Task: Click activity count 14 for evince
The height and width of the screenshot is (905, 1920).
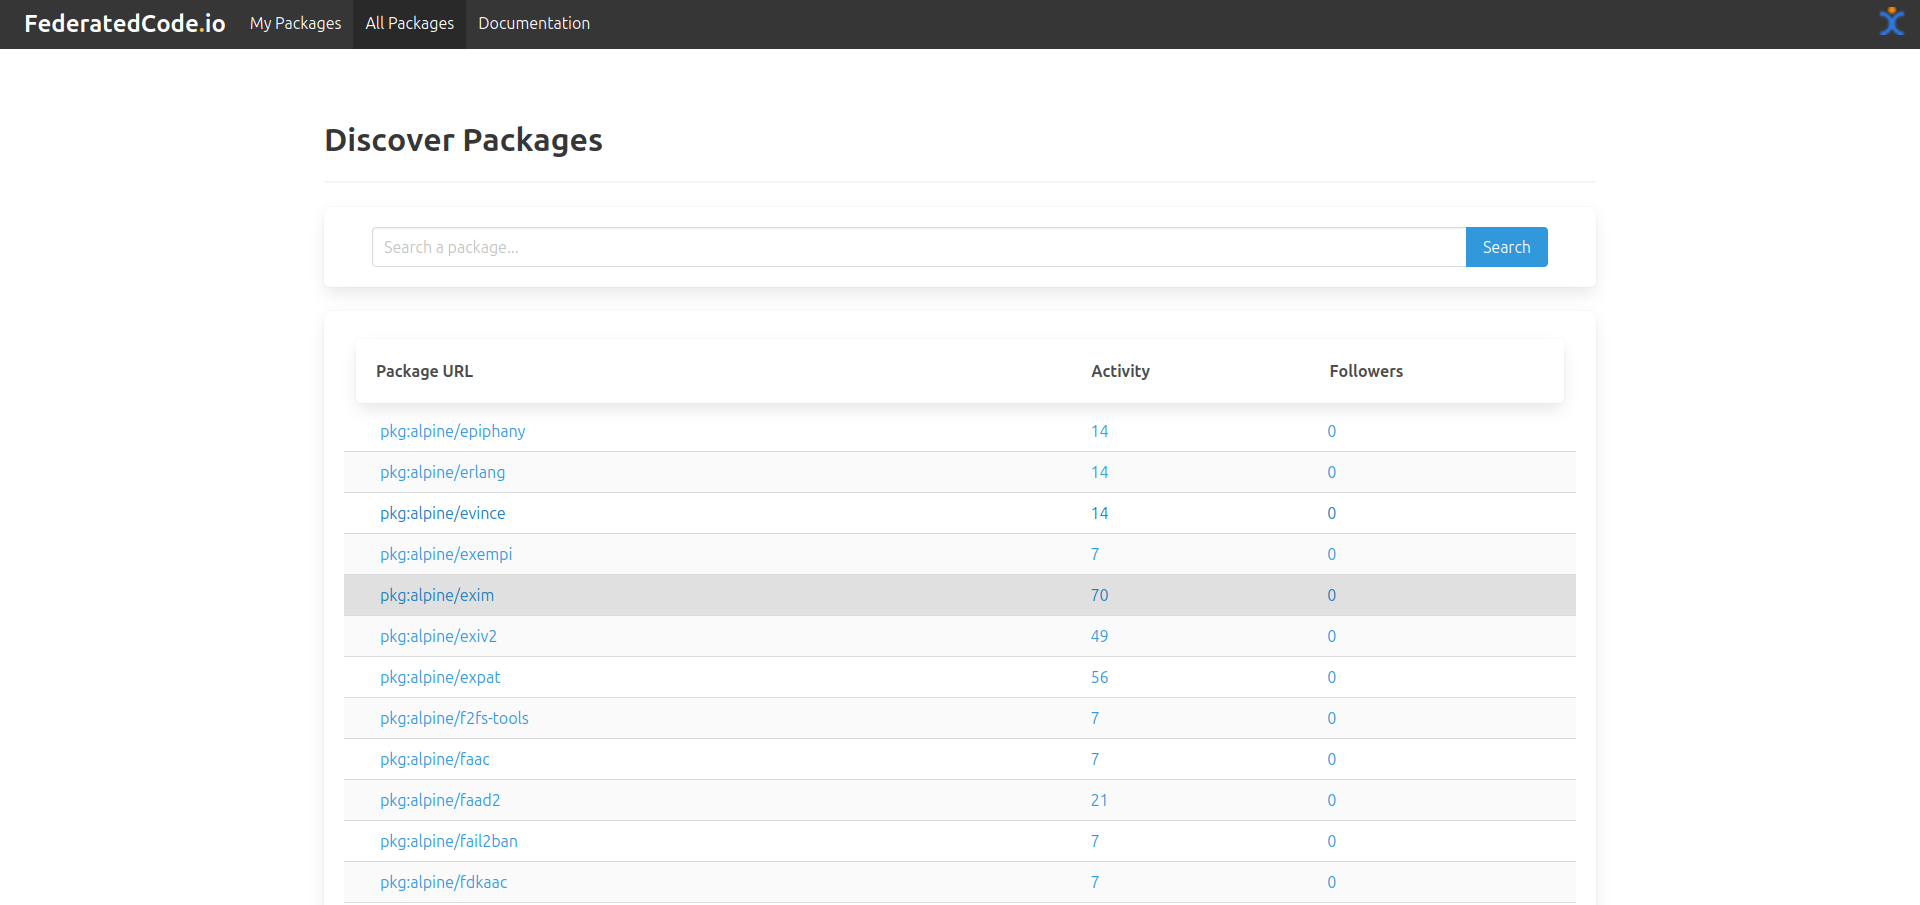Action: (1099, 513)
